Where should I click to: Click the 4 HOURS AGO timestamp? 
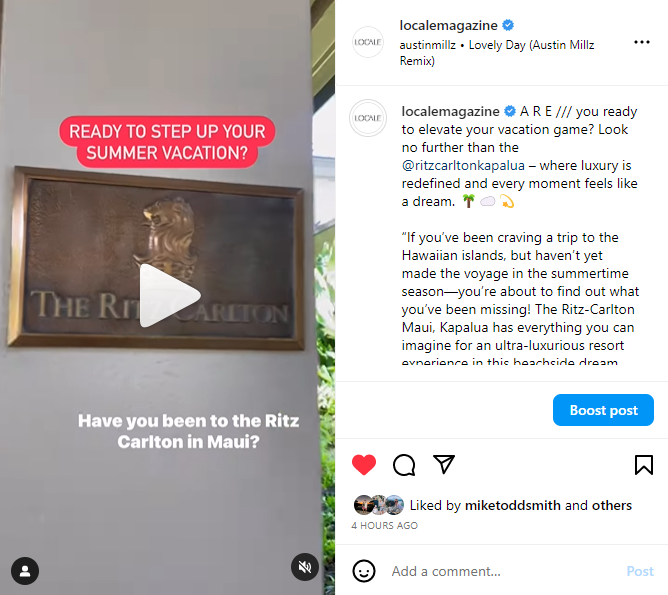(385, 526)
